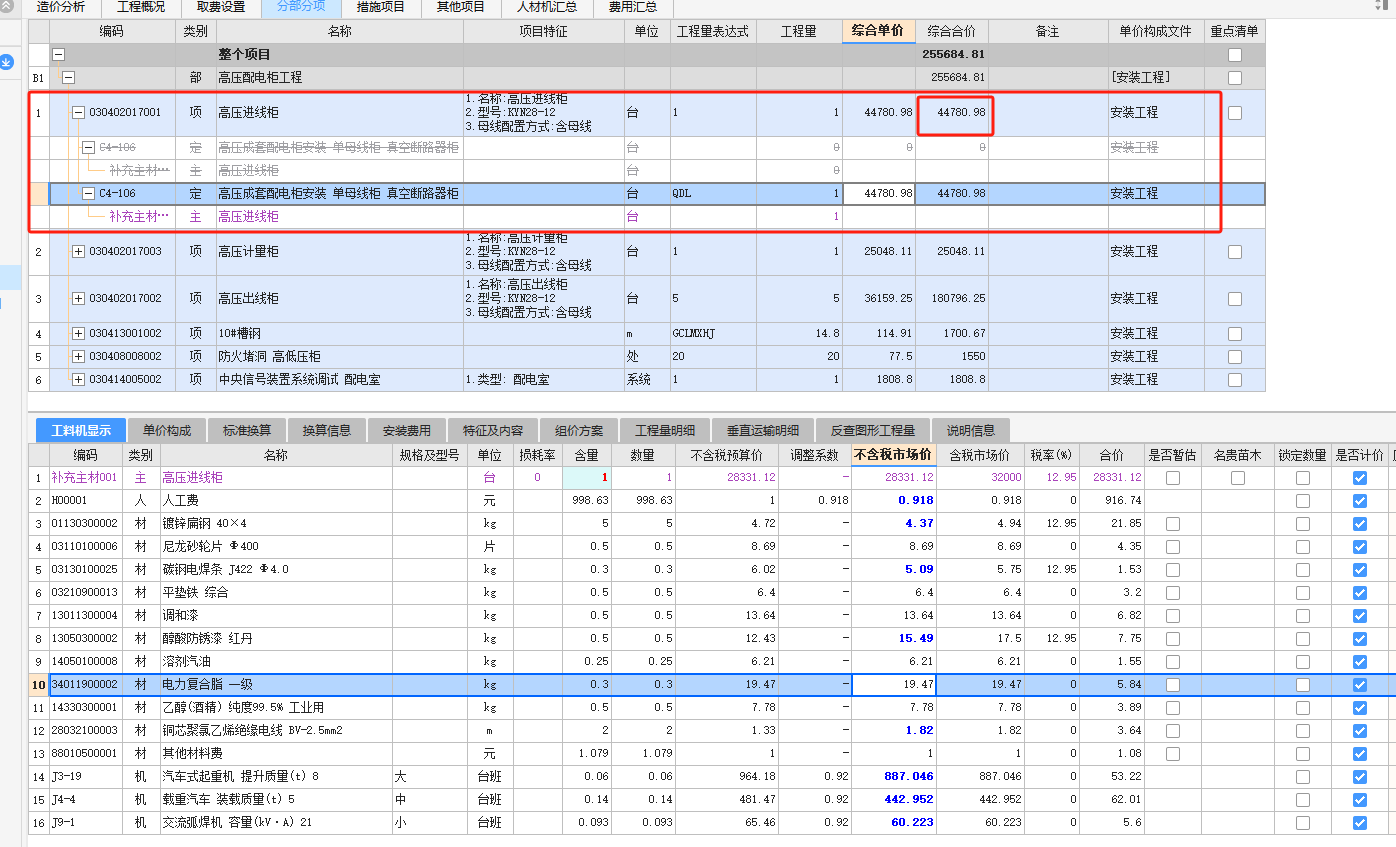
Task: Edit 不含税市场价 field 19.47 for 电力复合脂
Action: [x=894, y=685]
